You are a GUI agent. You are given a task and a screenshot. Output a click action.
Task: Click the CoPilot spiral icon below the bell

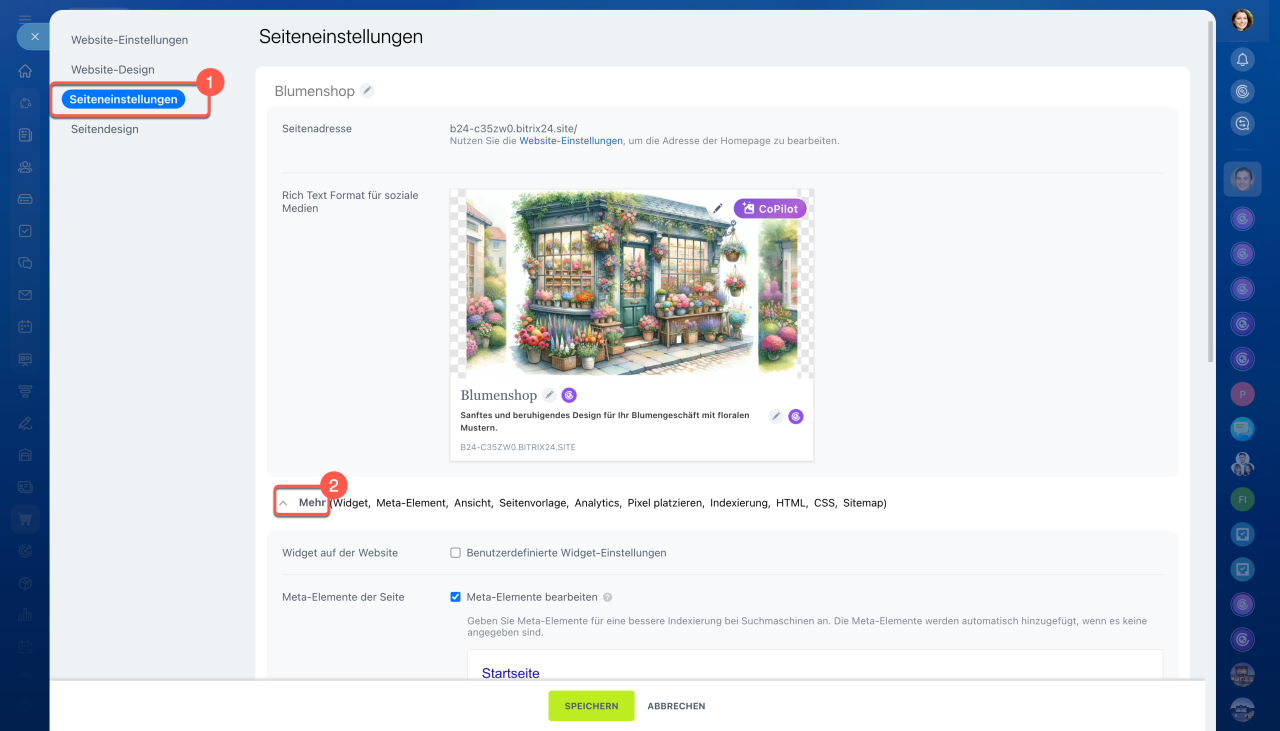pyautogui.click(x=1242, y=92)
